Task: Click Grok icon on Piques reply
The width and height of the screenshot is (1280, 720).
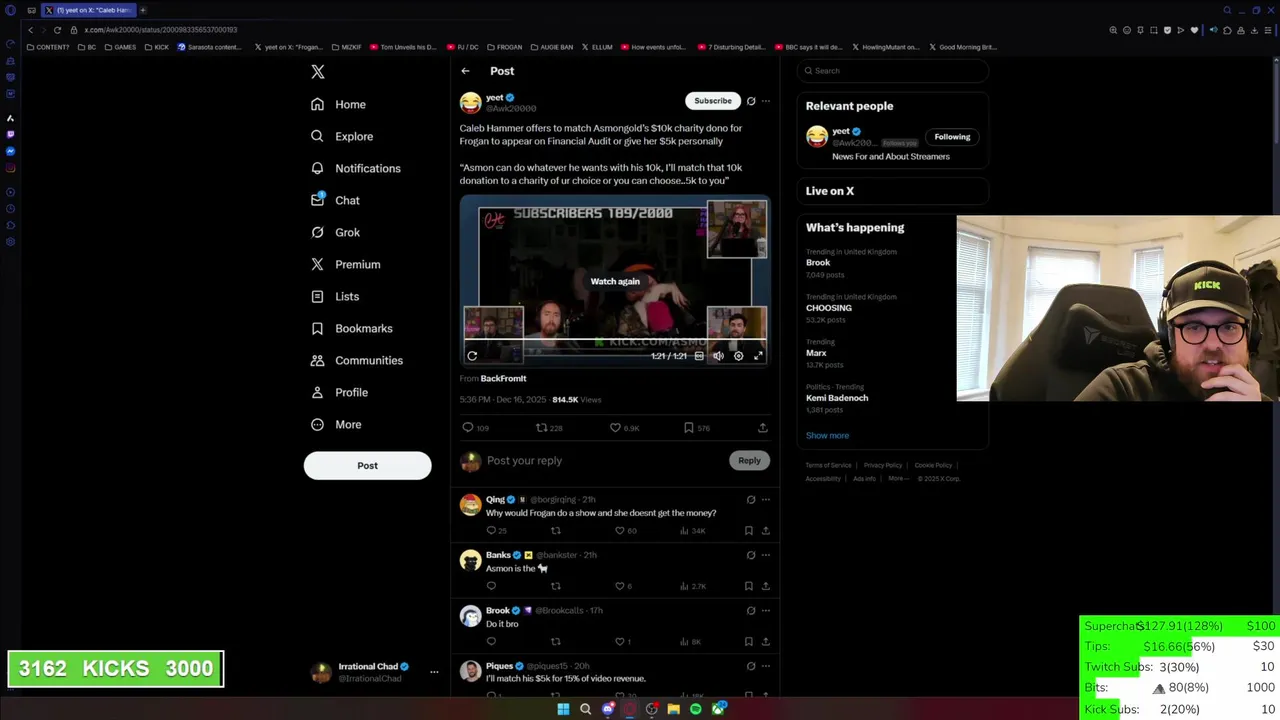Action: [x=751, y=666]
